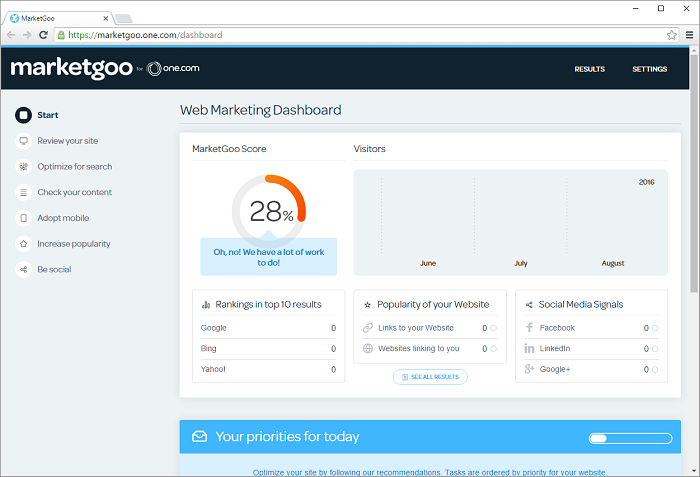Click the Review your site monitor icon

coord(23,141)
